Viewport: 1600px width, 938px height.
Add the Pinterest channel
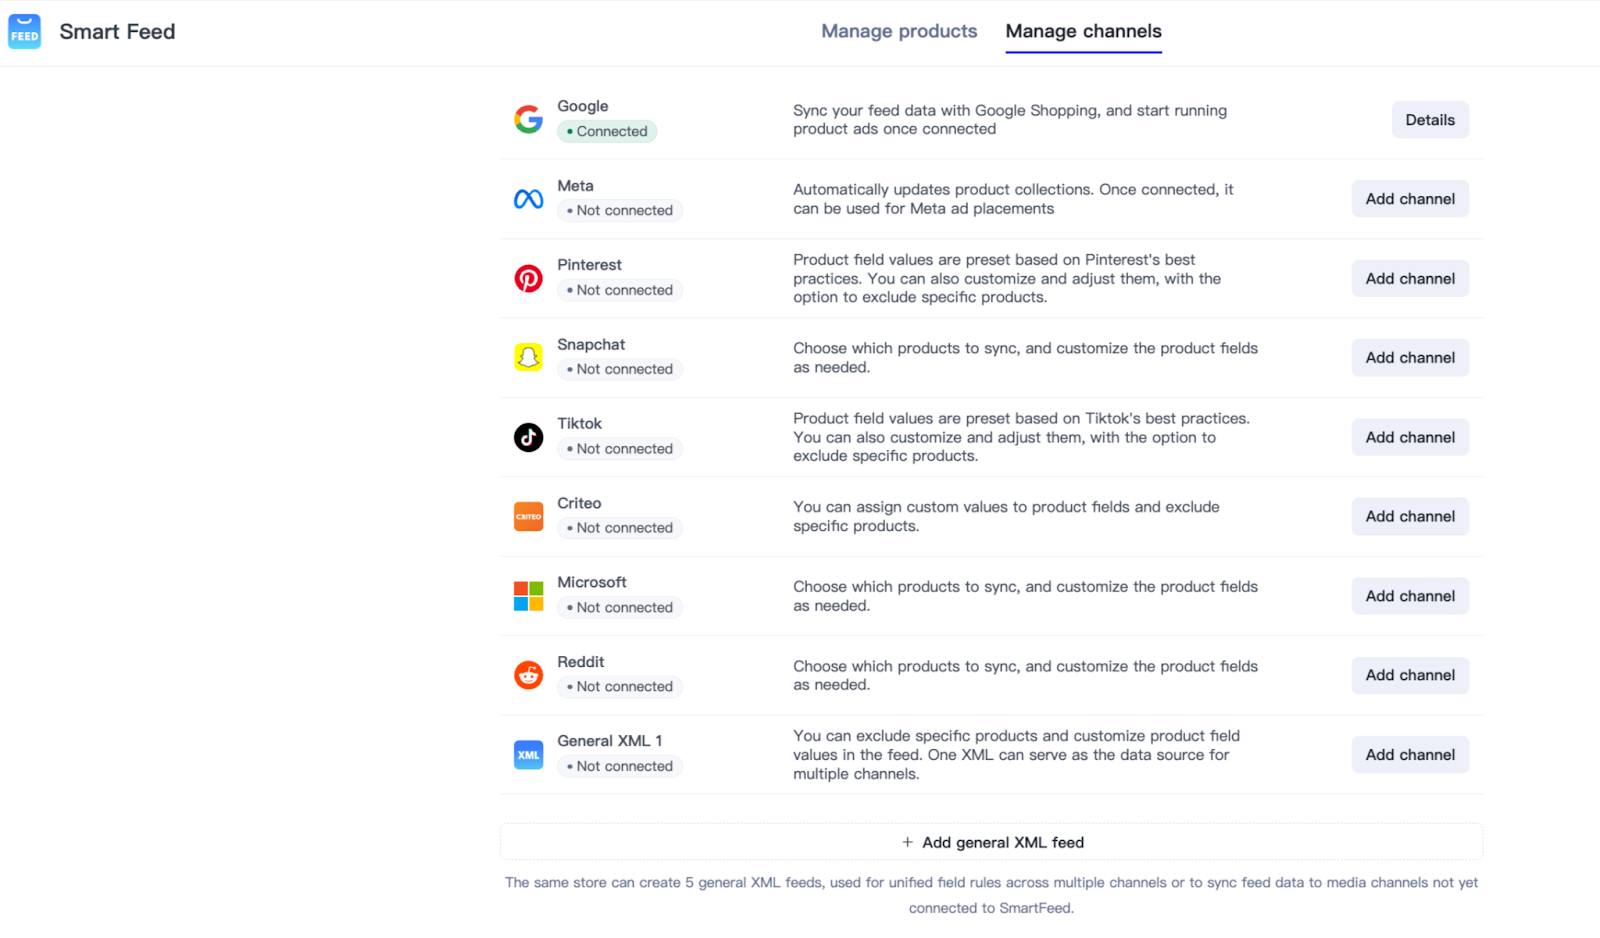1409,279
